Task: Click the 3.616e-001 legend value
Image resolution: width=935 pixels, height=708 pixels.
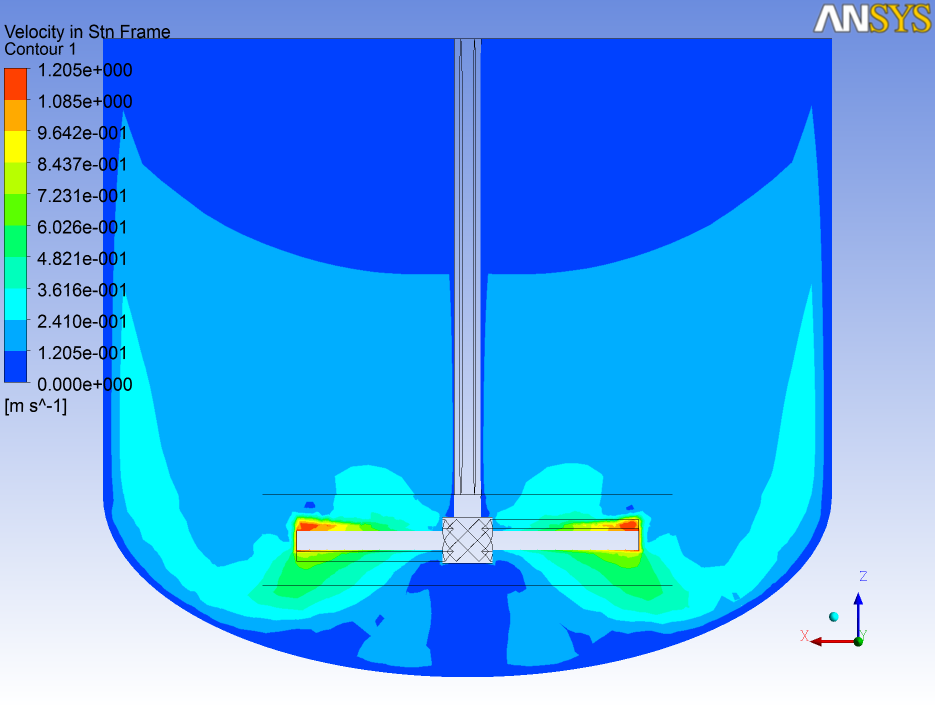Action: point(83,291)
